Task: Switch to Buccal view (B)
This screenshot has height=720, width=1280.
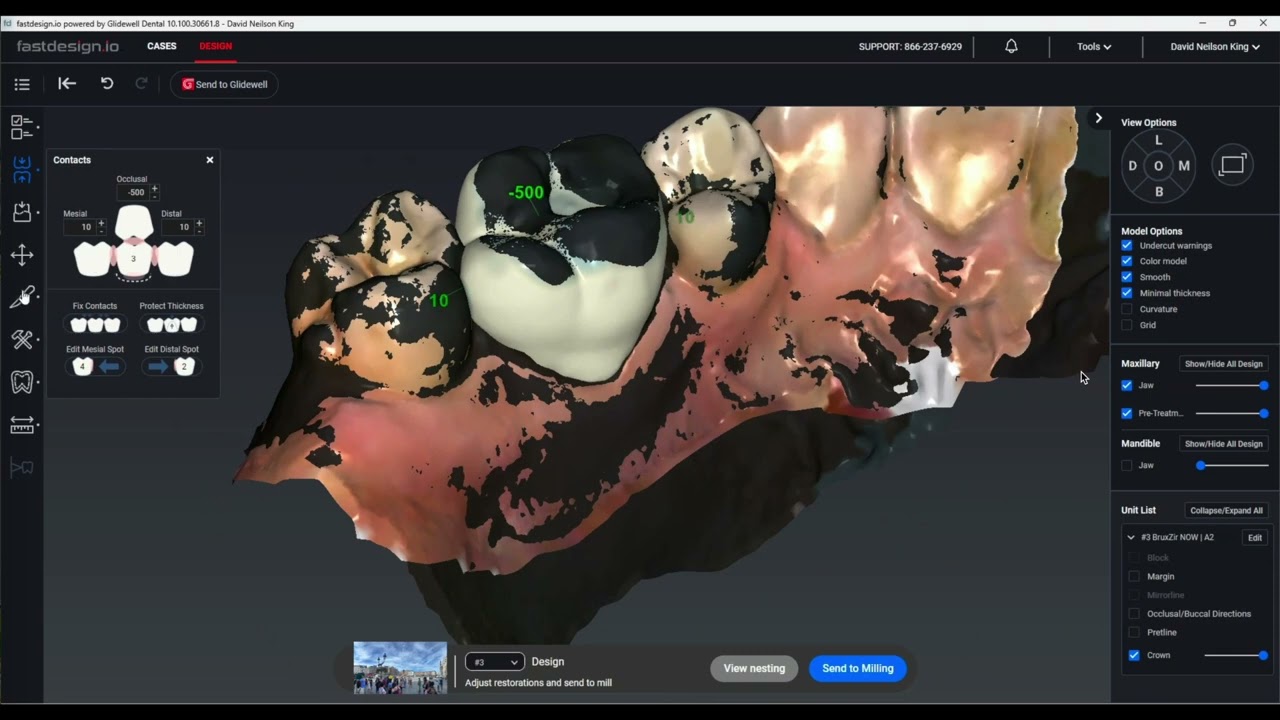Action: pyautogui.click(x=1159, y=192)
